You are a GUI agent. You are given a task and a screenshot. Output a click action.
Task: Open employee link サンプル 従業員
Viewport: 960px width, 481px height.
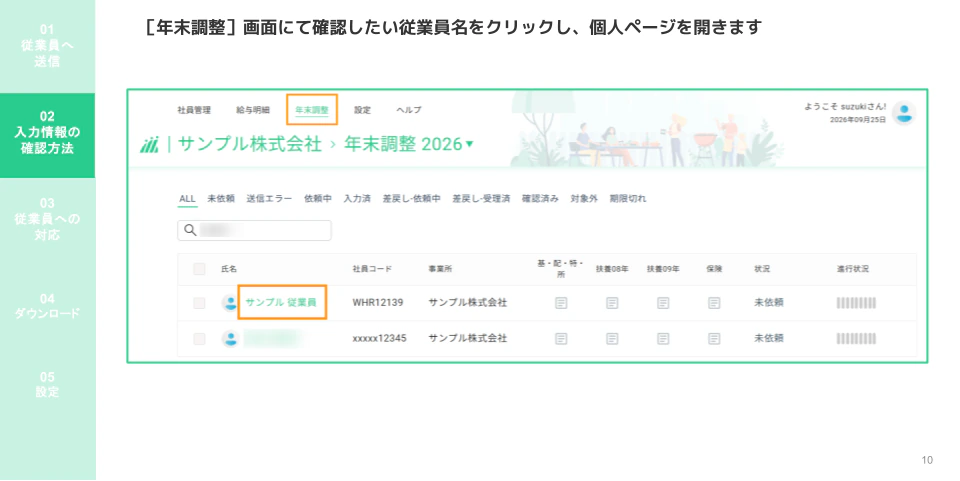click(x=281, y=302)
